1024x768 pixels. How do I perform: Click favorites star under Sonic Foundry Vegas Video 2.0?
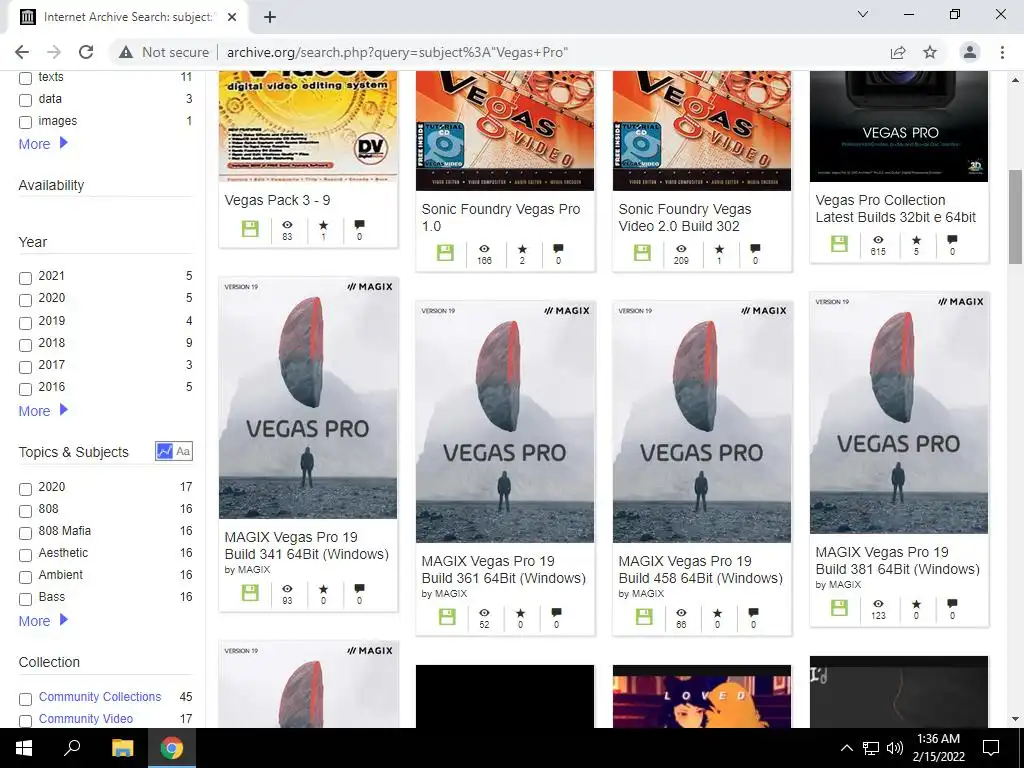click(x=719, y=249)
